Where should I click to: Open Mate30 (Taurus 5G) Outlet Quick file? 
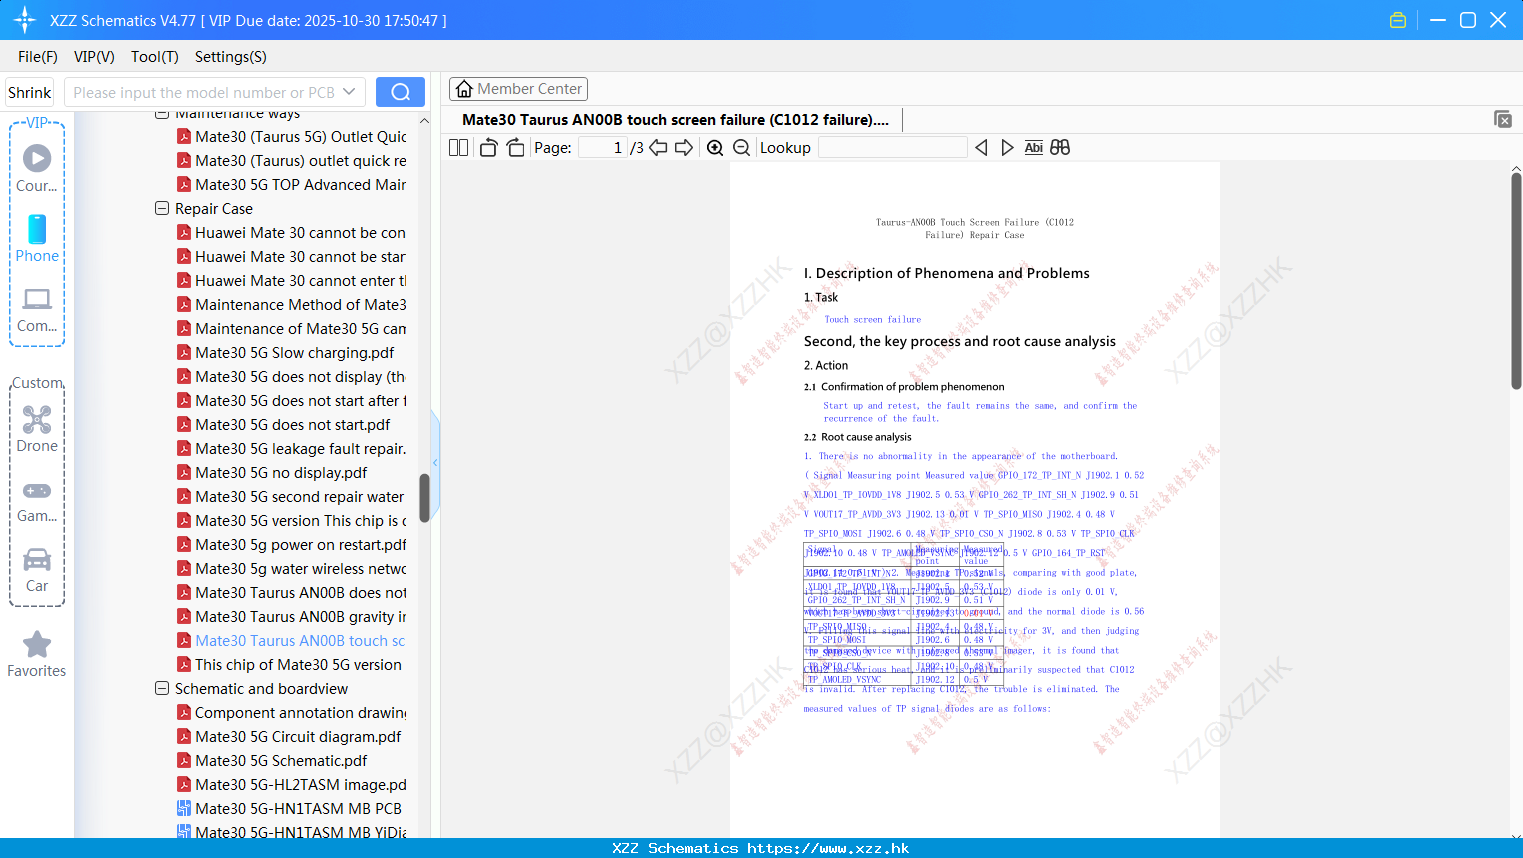290,136
